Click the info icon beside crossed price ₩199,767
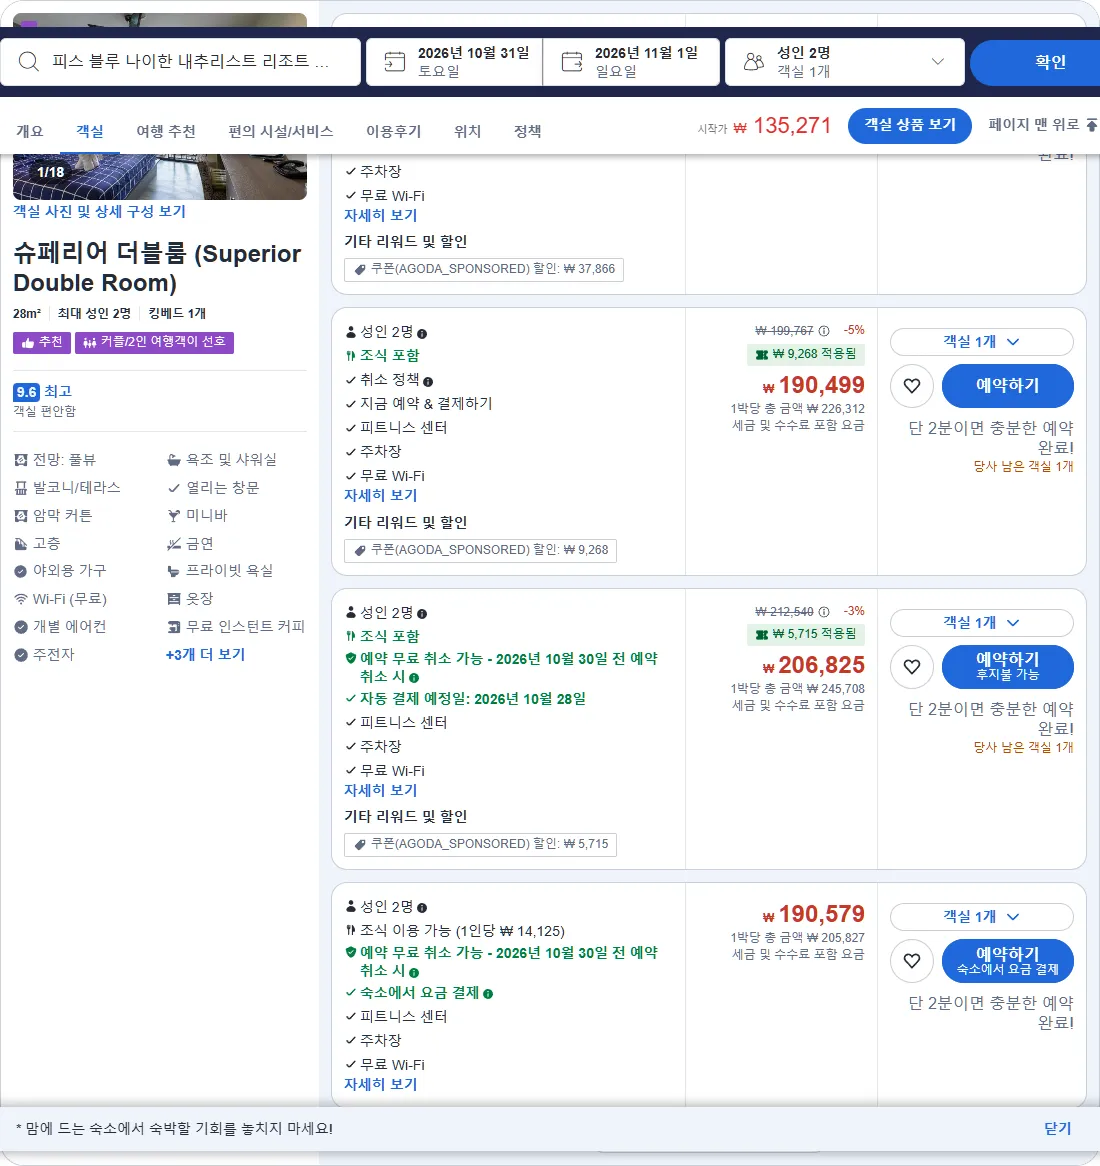 click(823, 331)
